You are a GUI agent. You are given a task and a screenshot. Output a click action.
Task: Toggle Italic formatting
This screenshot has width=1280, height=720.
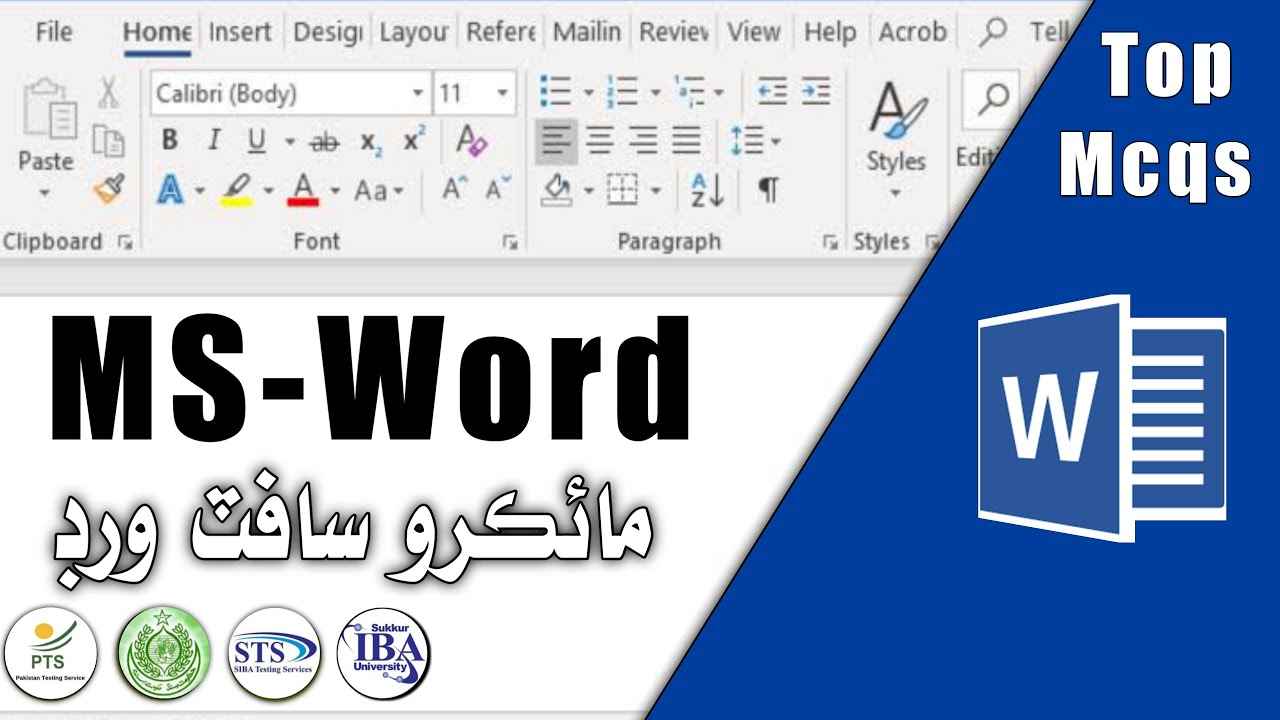[213, 141]
